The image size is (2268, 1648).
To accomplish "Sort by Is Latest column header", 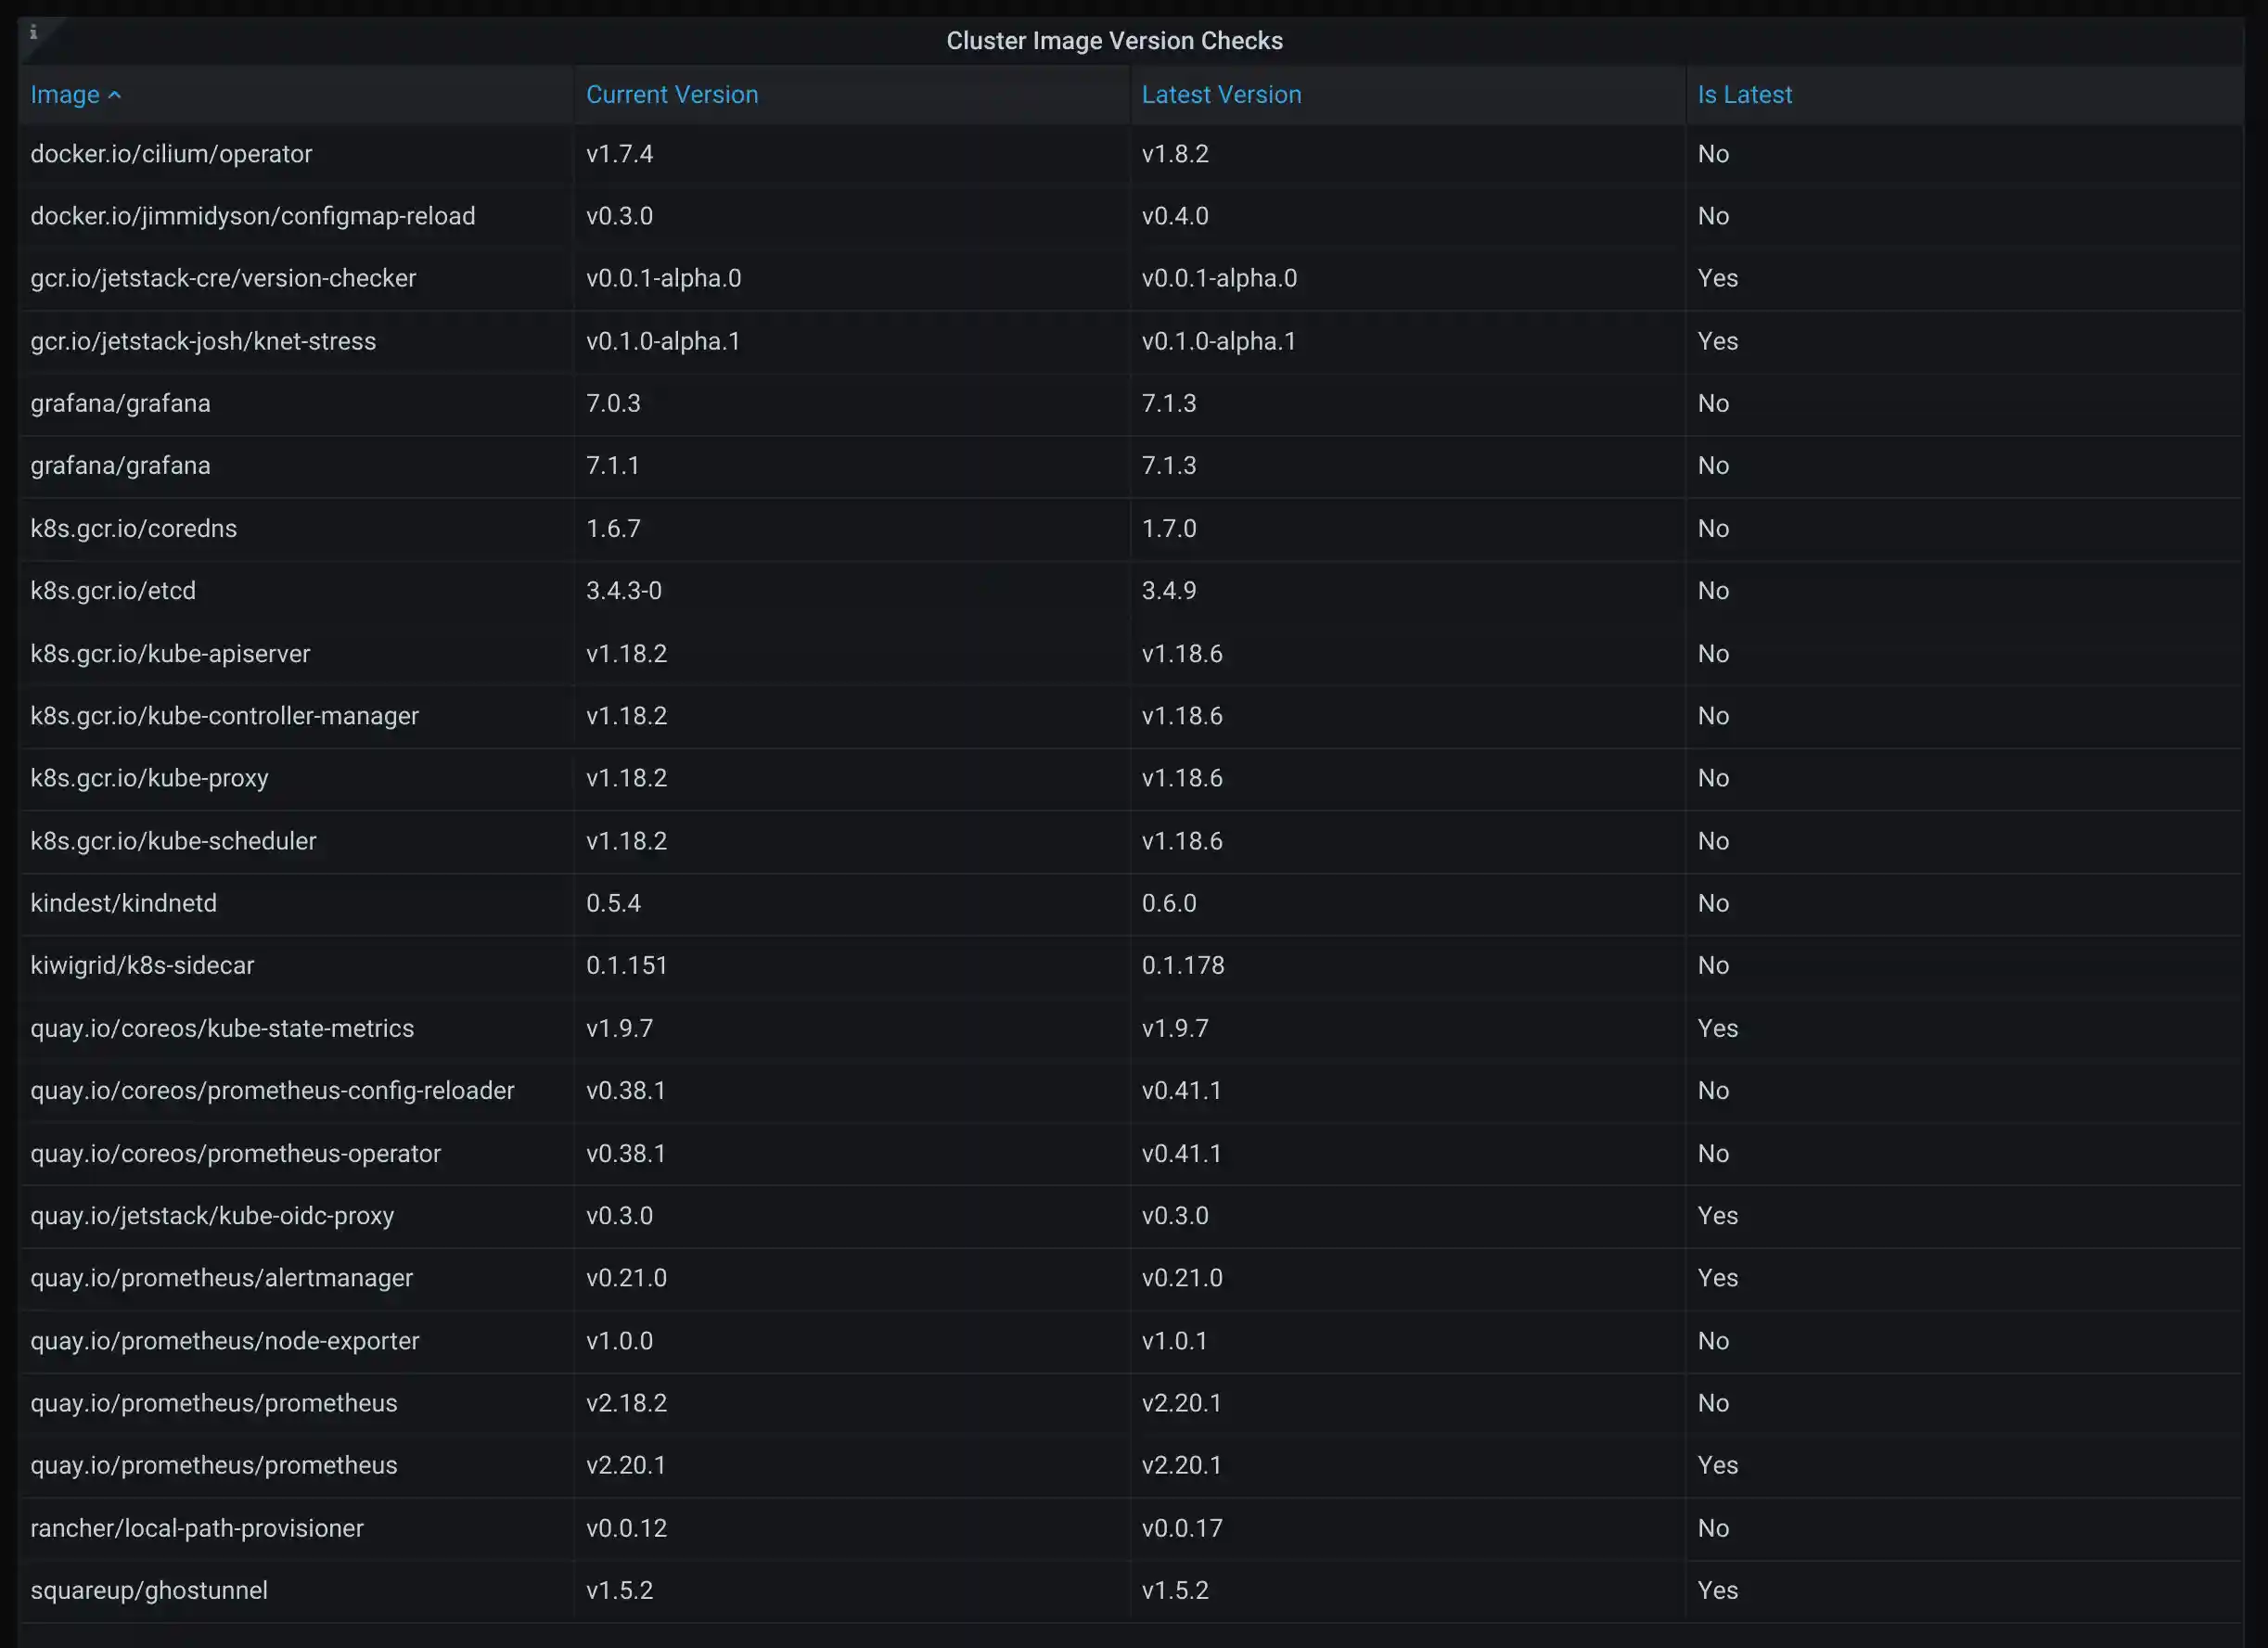I will coord(1744,95).
